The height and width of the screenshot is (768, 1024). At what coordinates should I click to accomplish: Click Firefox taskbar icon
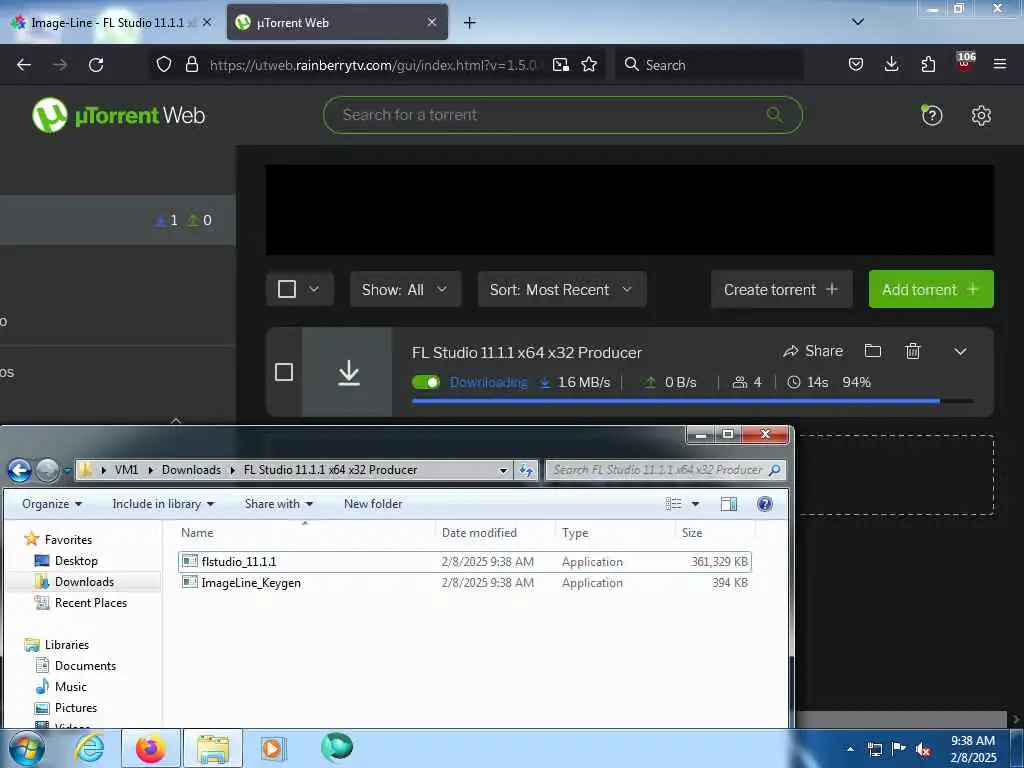tap(150, 748)
